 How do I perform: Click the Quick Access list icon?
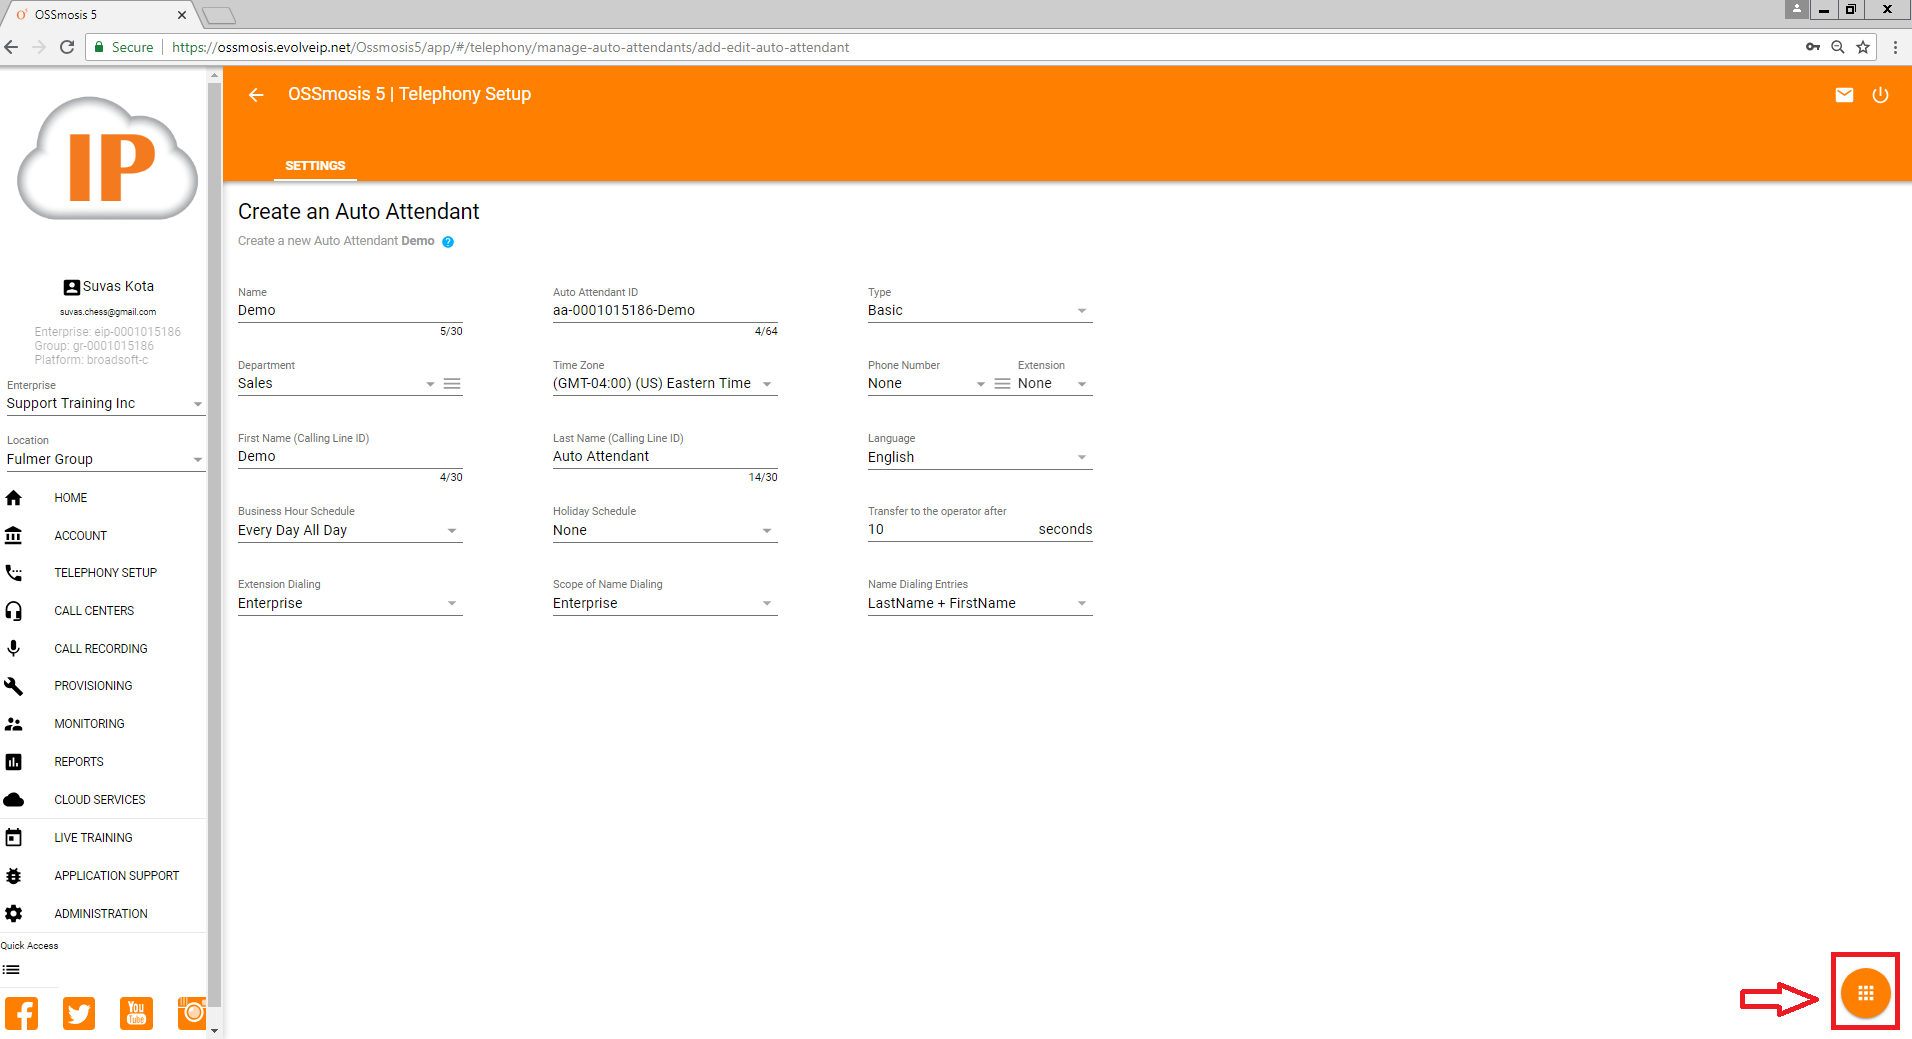tap(11, 970)
